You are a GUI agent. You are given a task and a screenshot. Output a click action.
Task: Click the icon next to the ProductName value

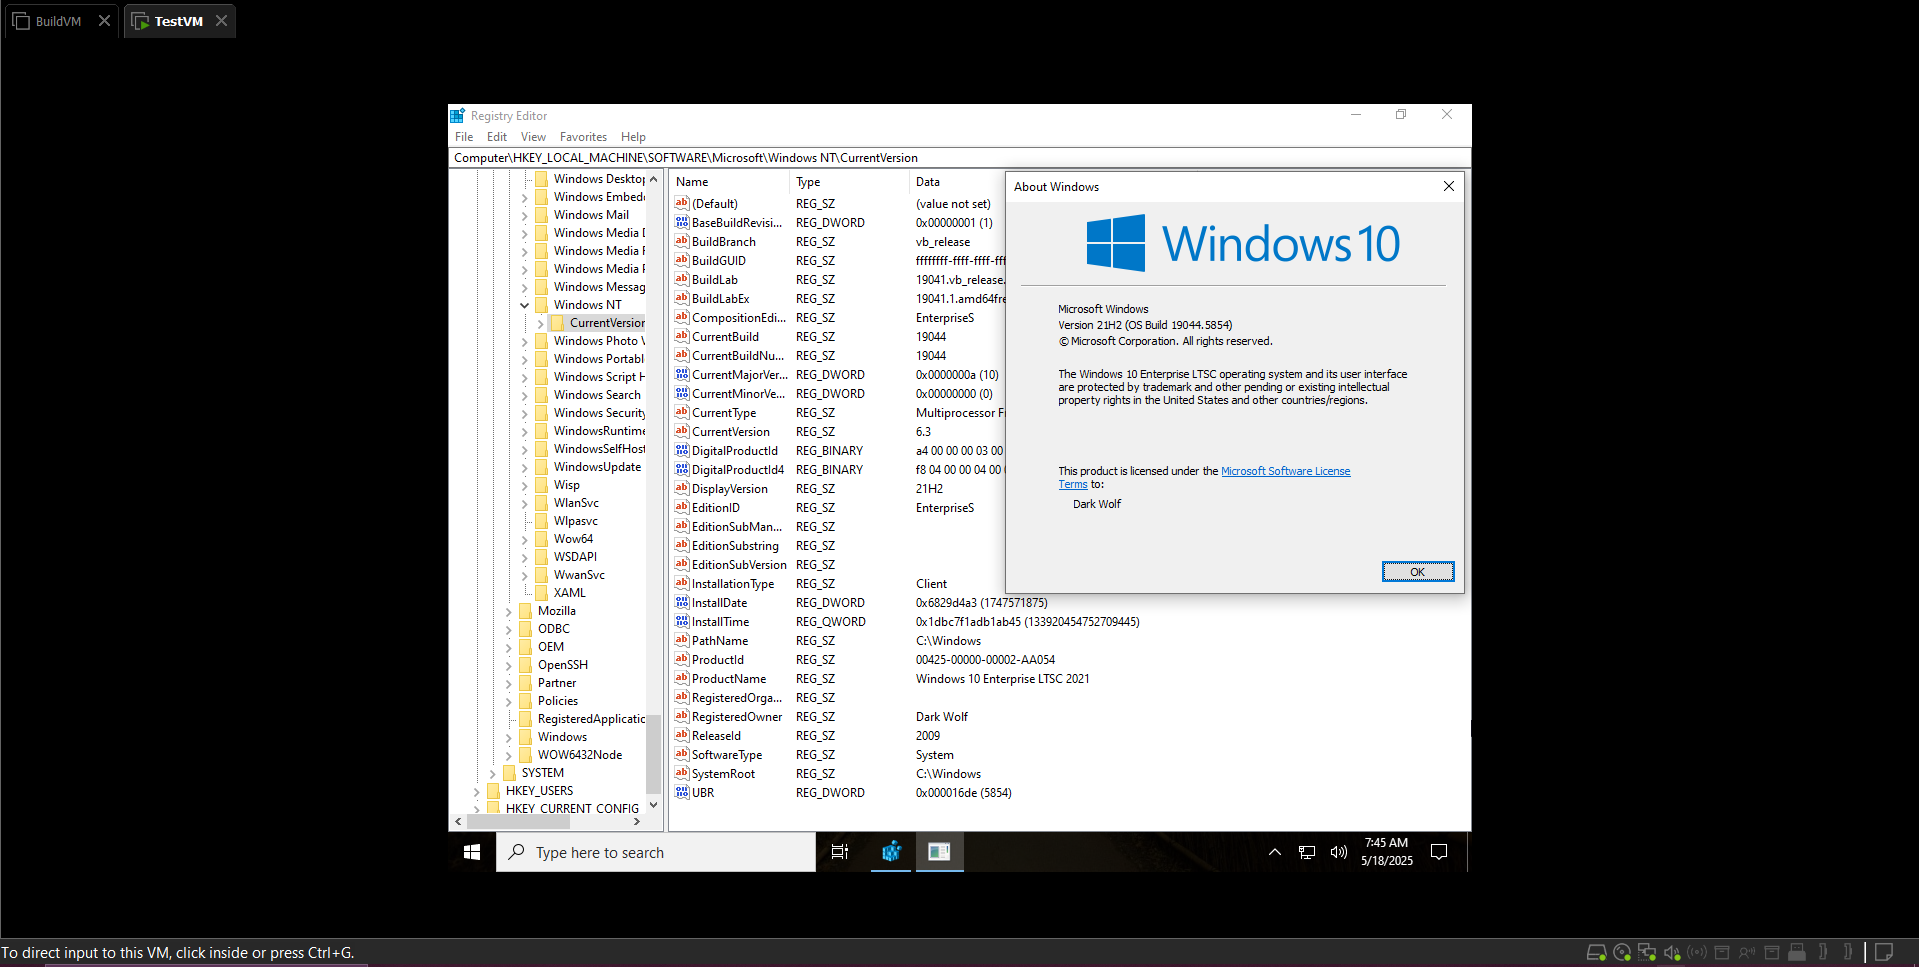tap(682, 678)
